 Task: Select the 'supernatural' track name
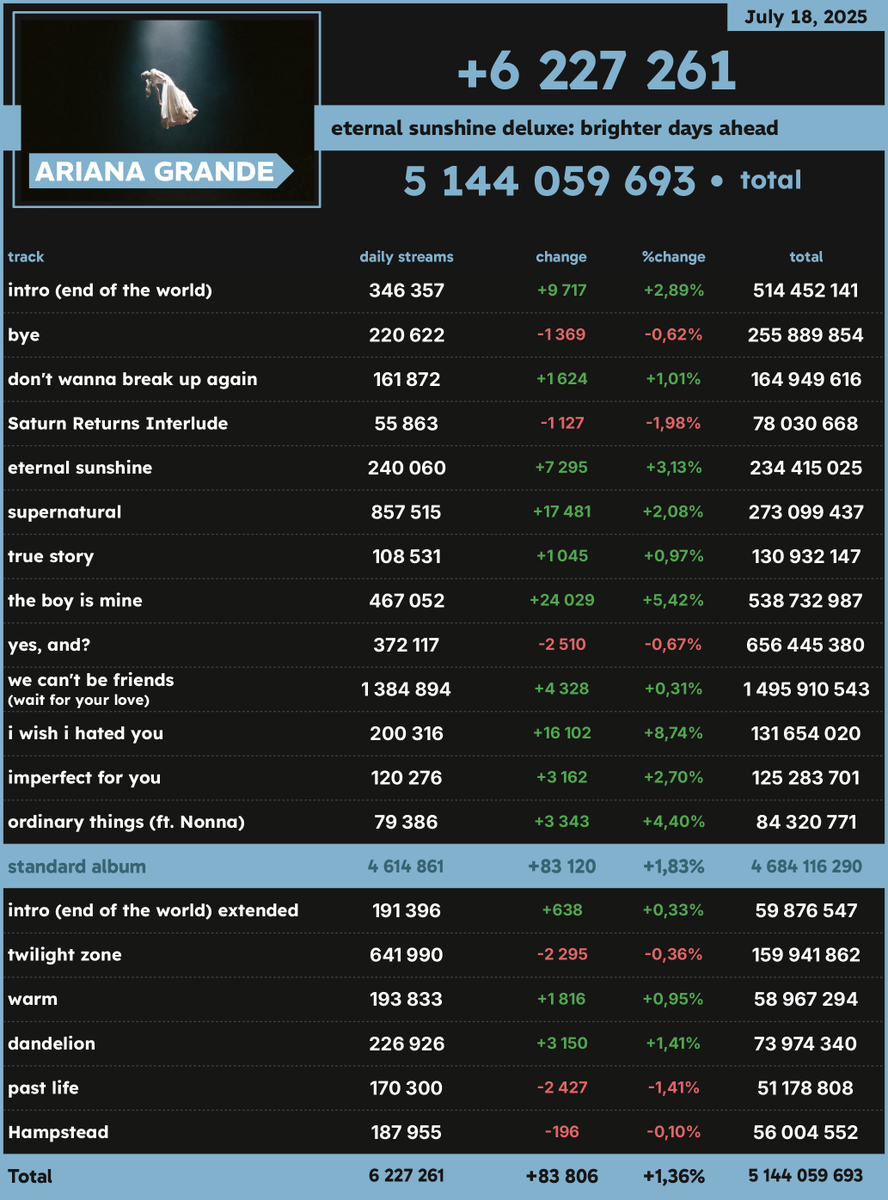pyautogui.click(x=65, y=512)
